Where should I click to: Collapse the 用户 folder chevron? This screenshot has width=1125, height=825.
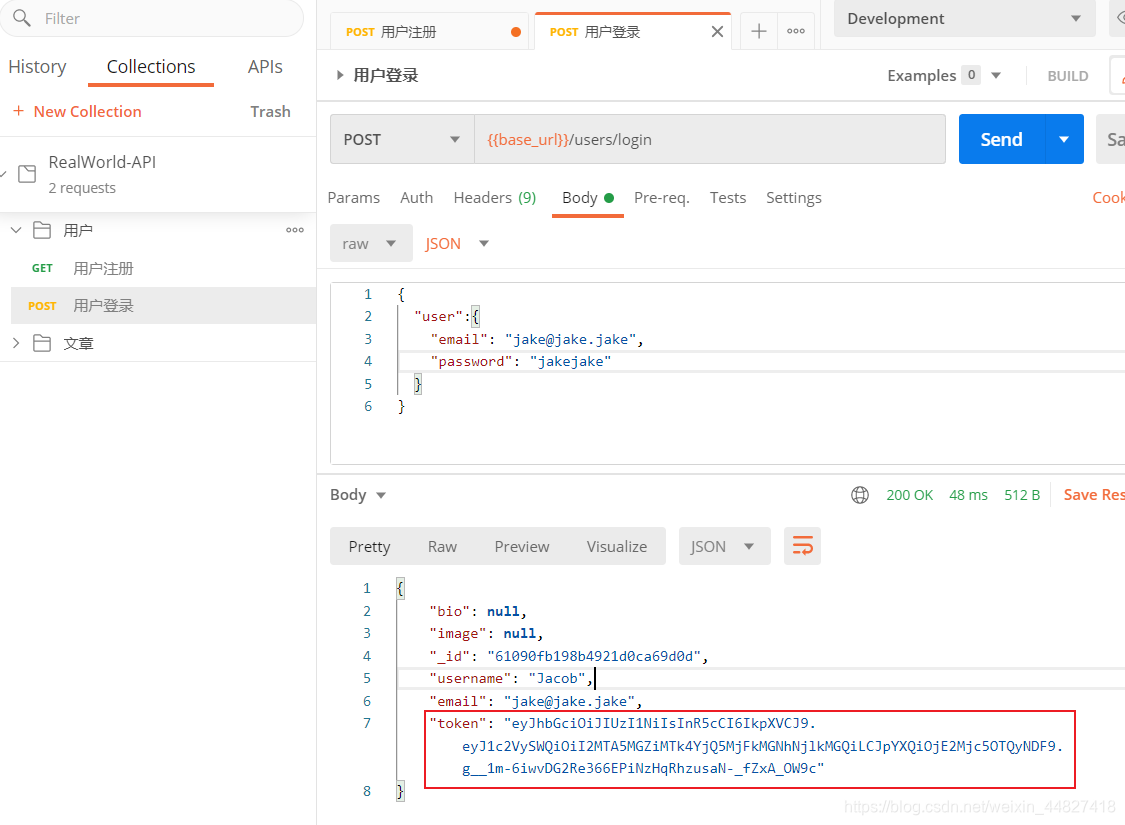point(16,230)
